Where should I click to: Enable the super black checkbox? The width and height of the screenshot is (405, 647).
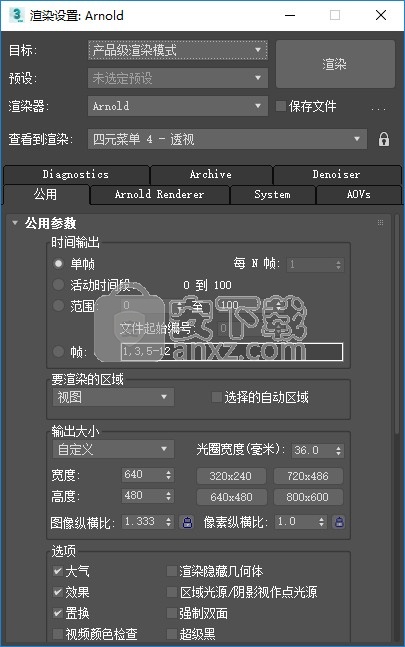(172, 633)
